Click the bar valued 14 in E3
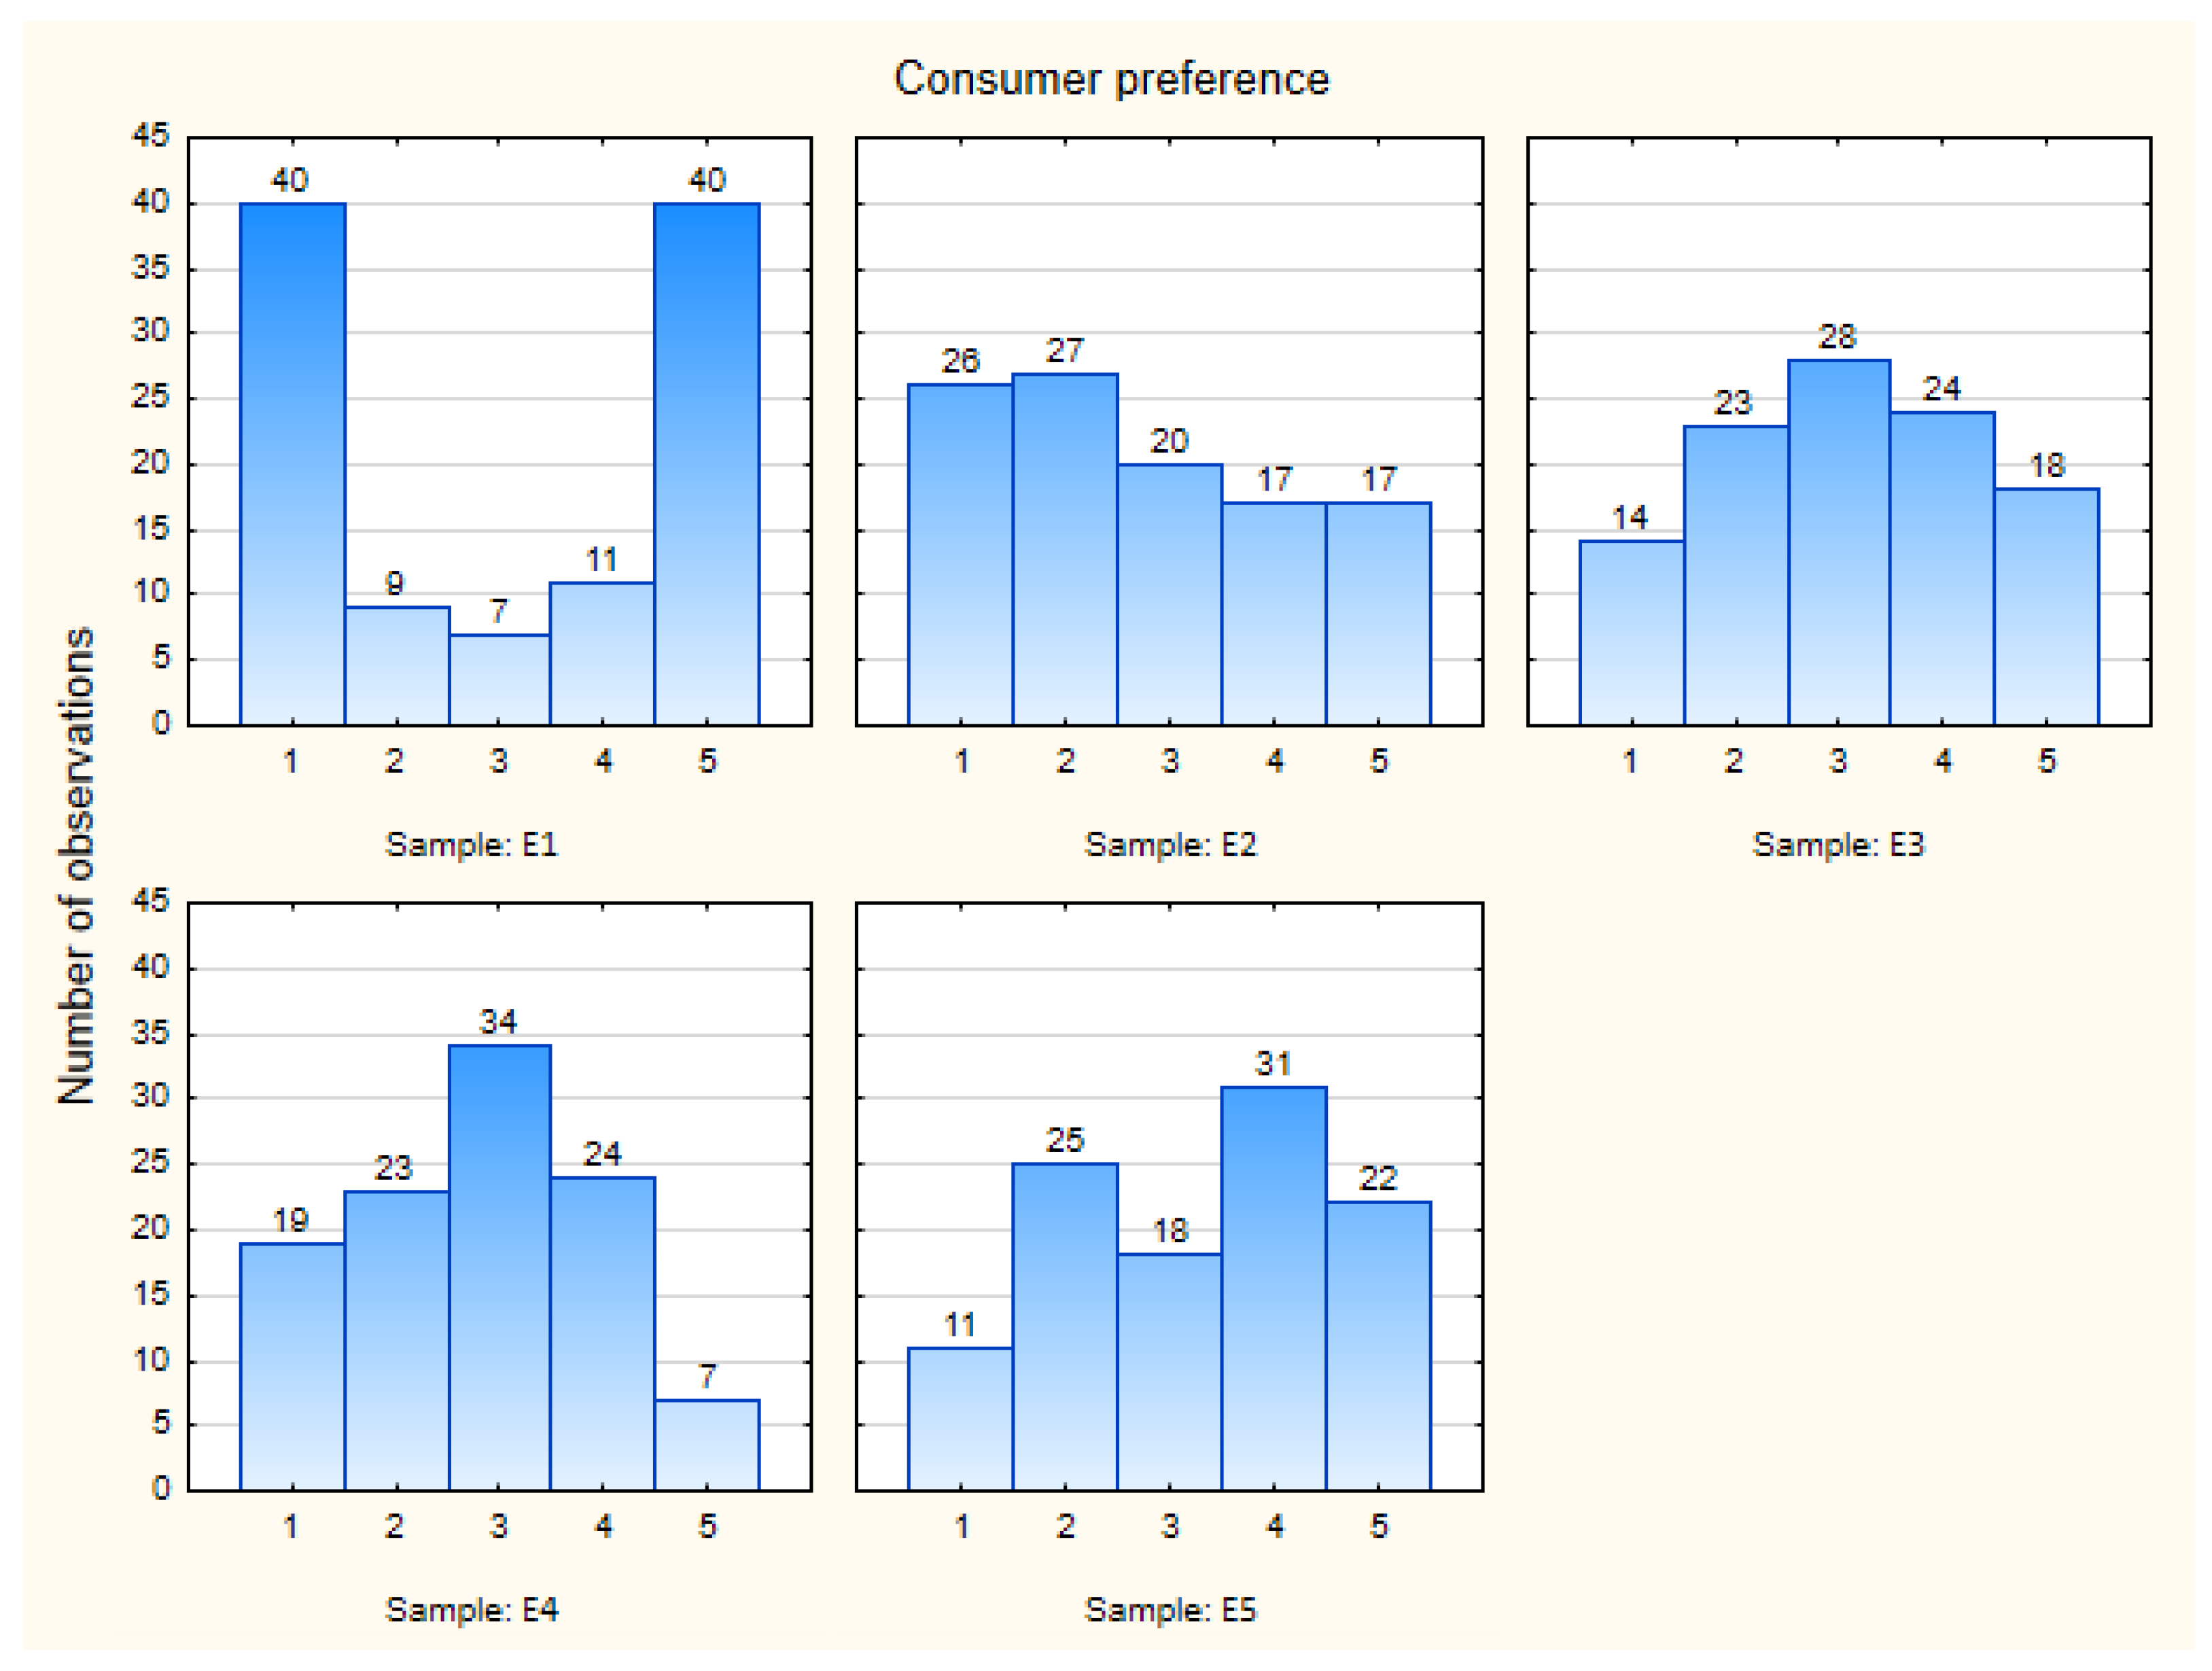The width and height of the screenshot is (2212, 1671). [1631, 632]
